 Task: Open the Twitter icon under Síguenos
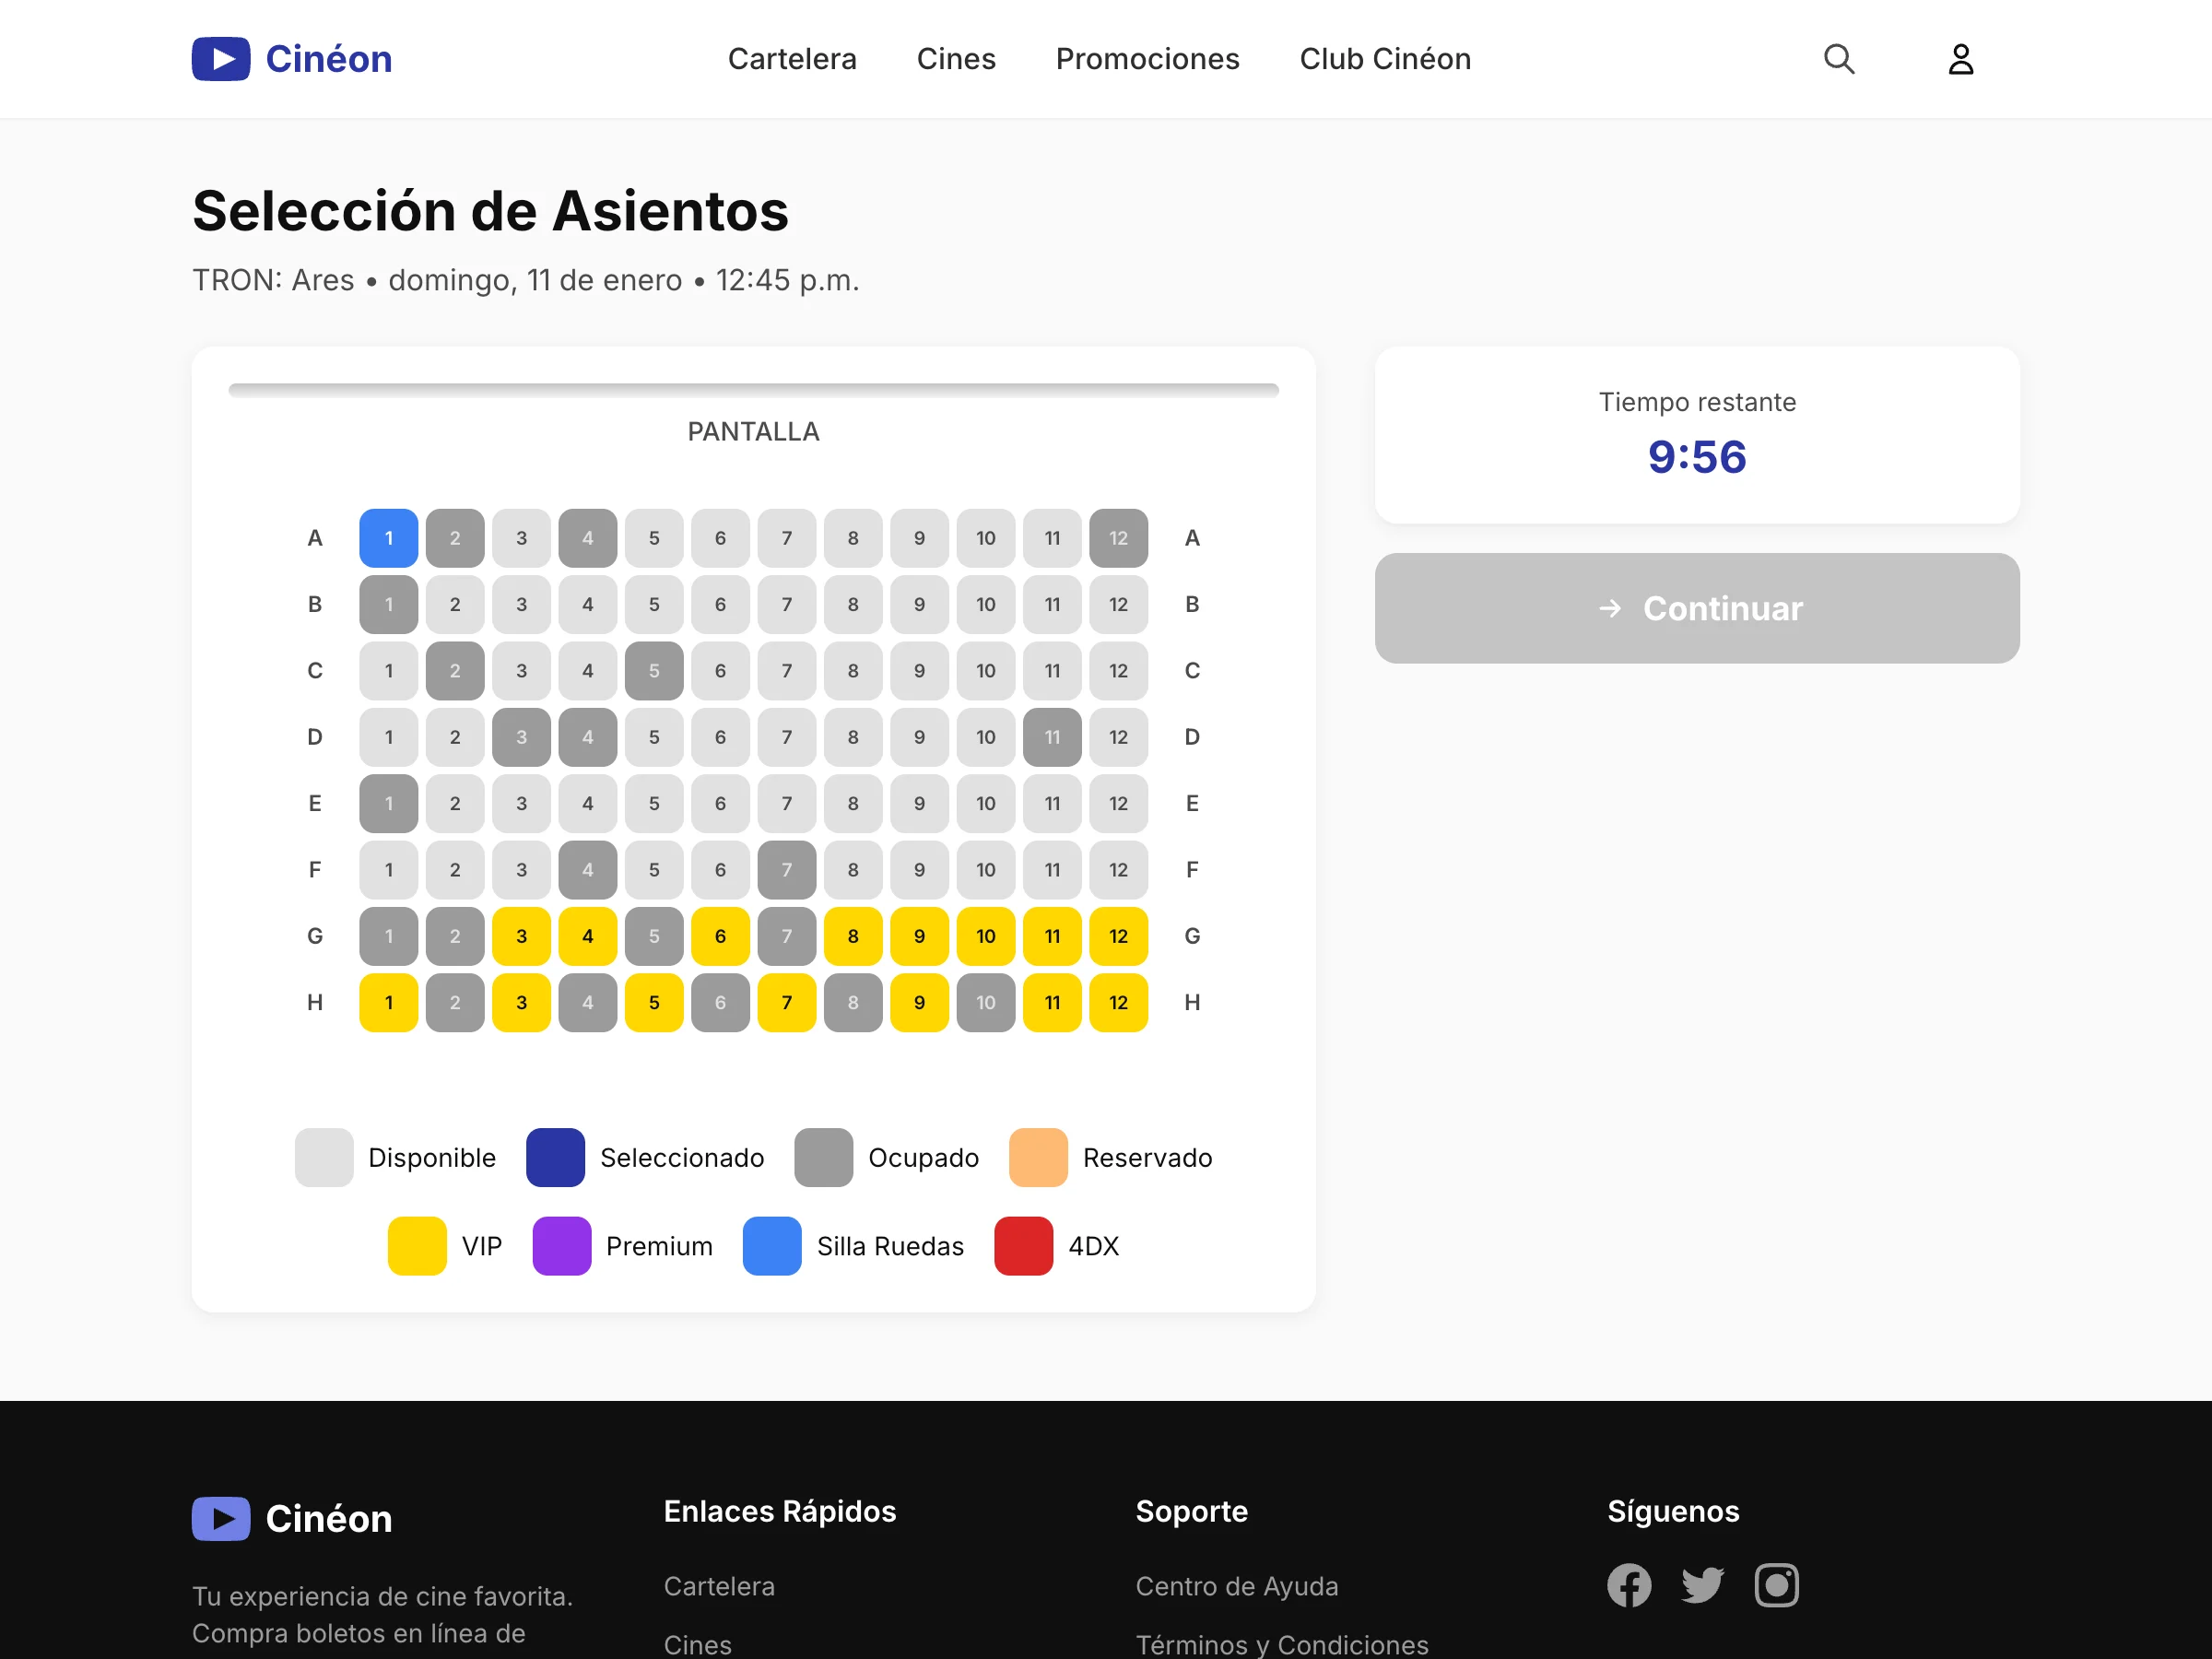point(1702,1585)
